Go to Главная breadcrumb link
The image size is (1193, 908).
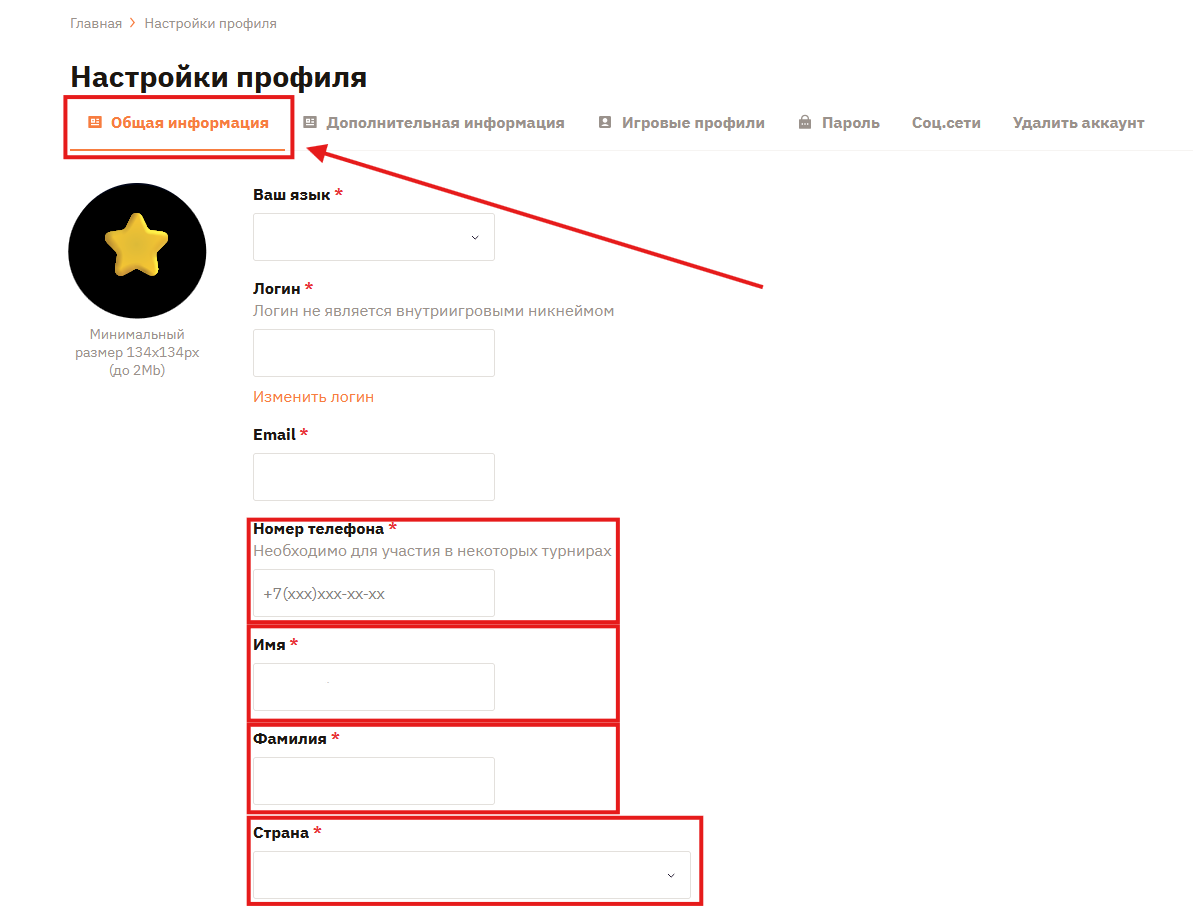coord(96,24)
